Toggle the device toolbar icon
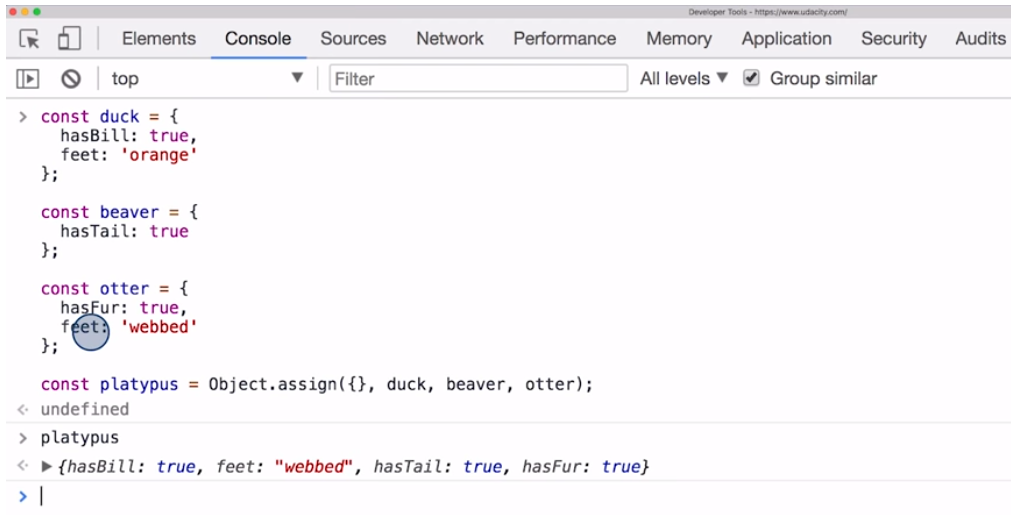Image resolution: width=1011 pixels, height=515 pixels. [x=69, y=39]
